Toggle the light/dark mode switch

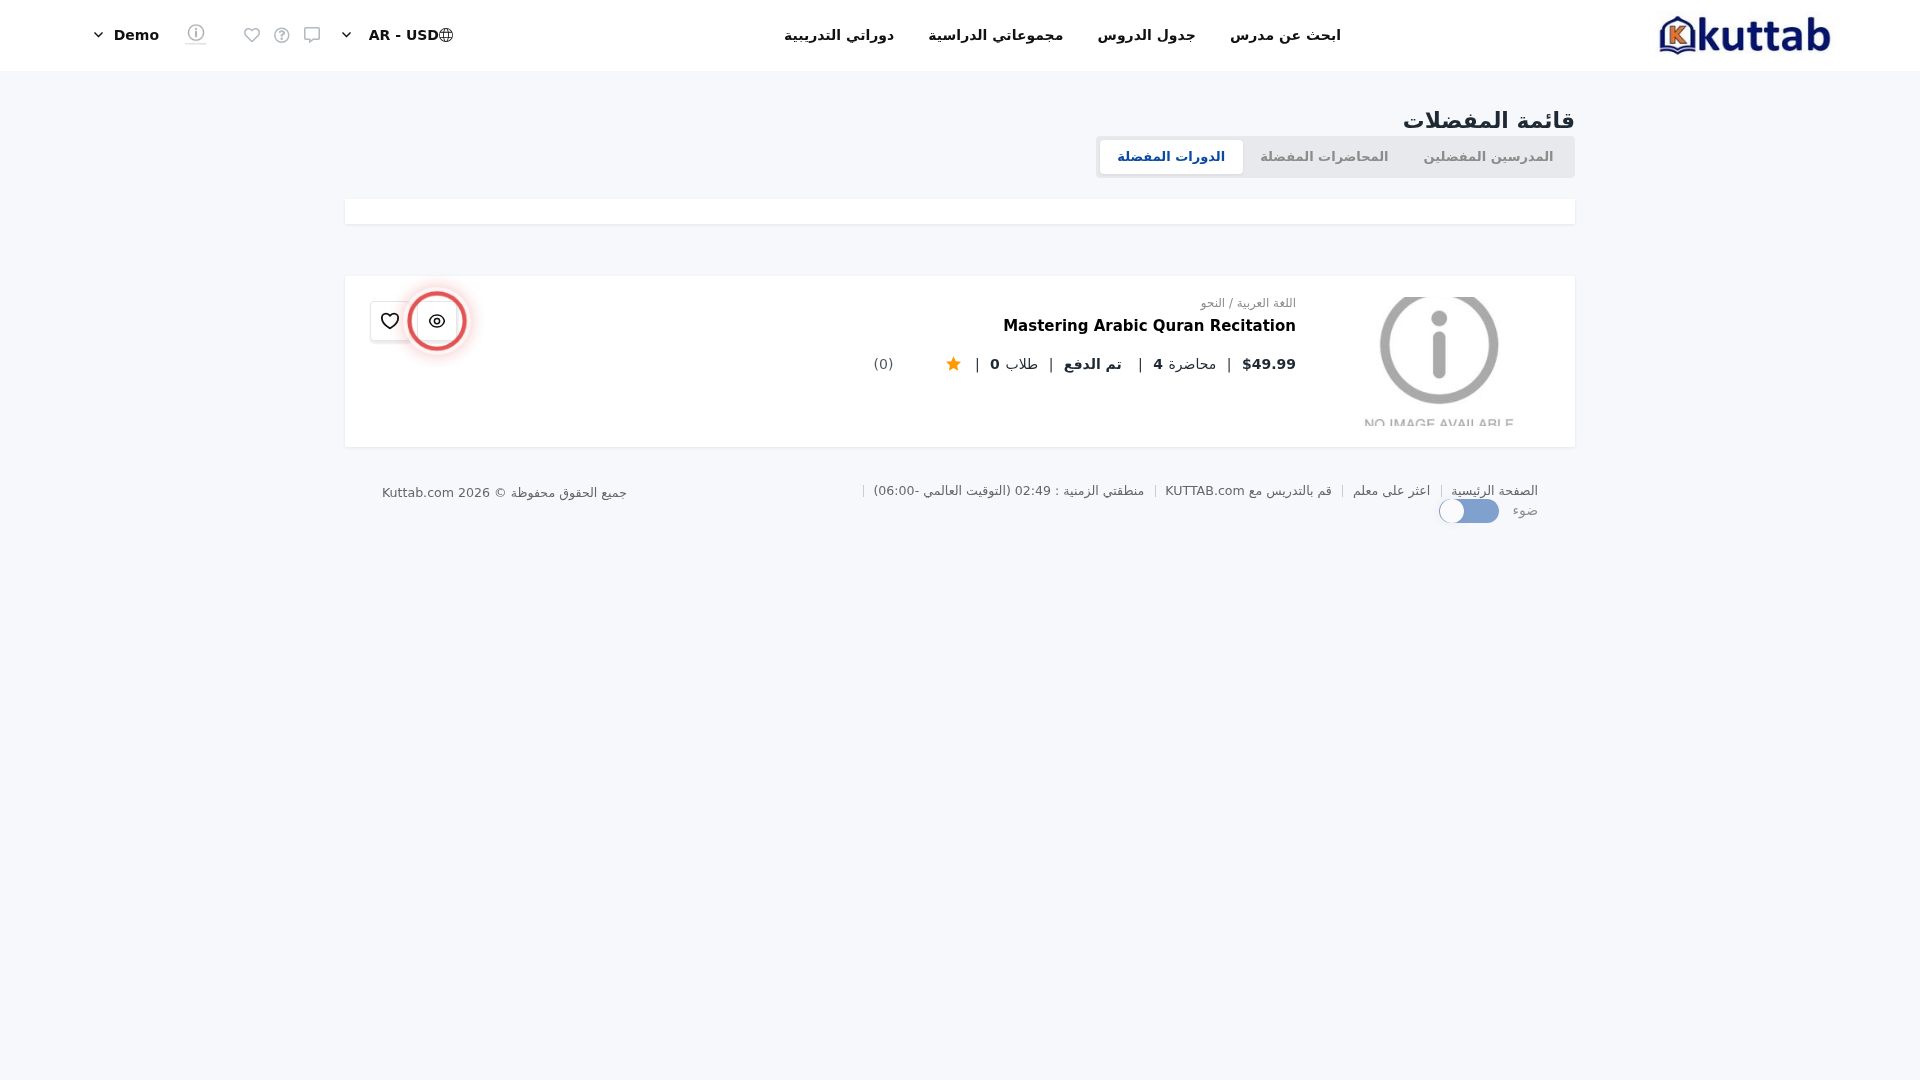(x=1469, y=511)
